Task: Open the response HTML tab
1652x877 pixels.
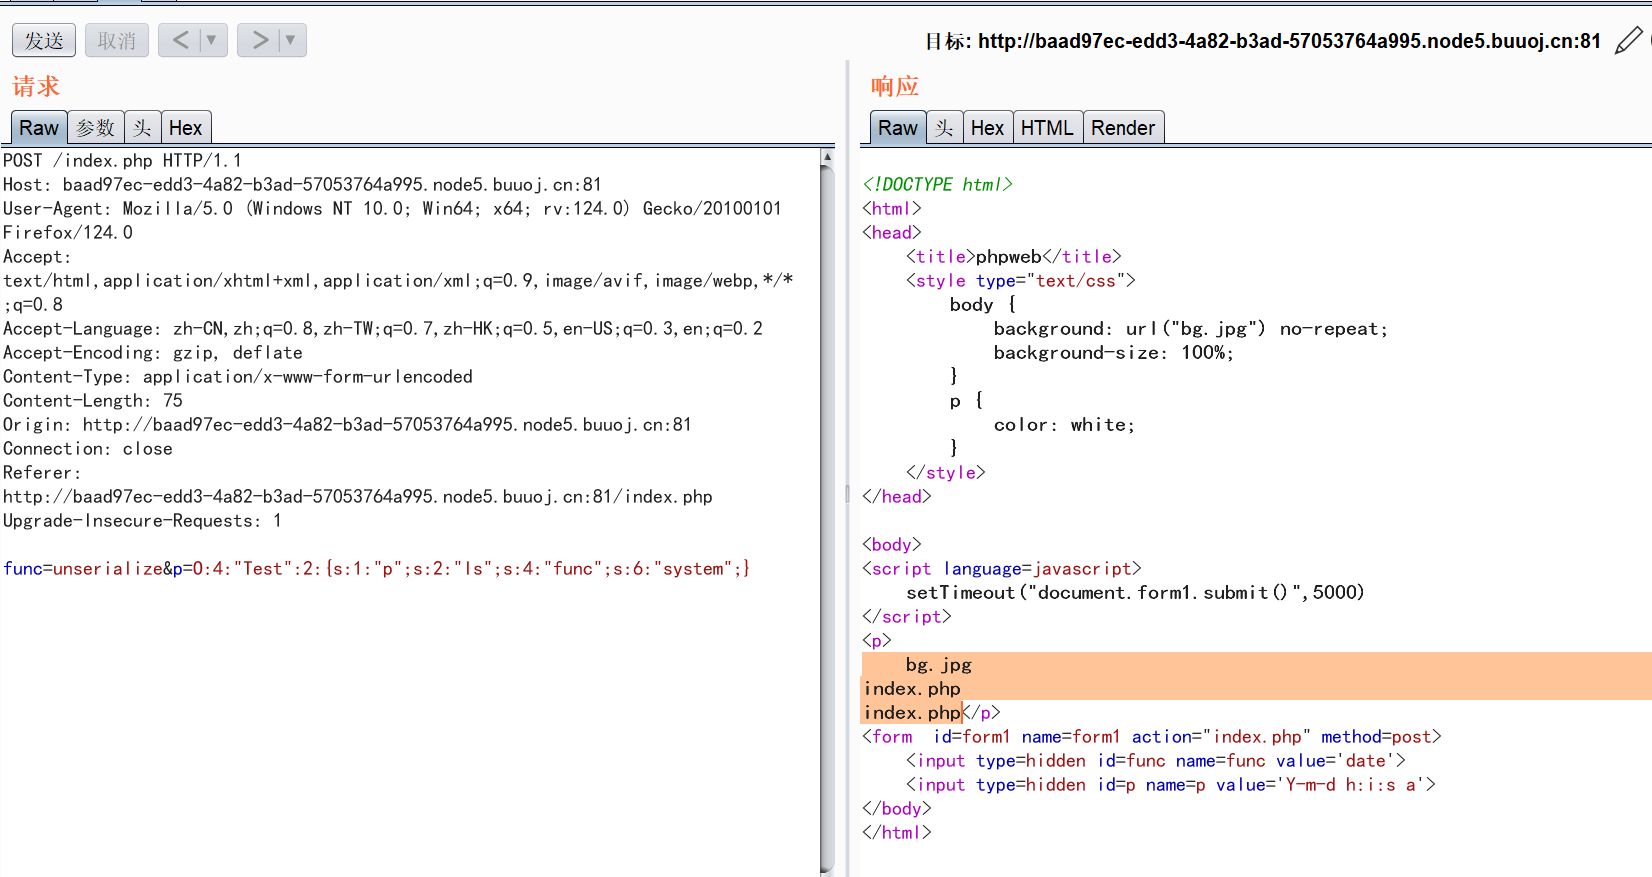Action: click(x=1047, y=128)
